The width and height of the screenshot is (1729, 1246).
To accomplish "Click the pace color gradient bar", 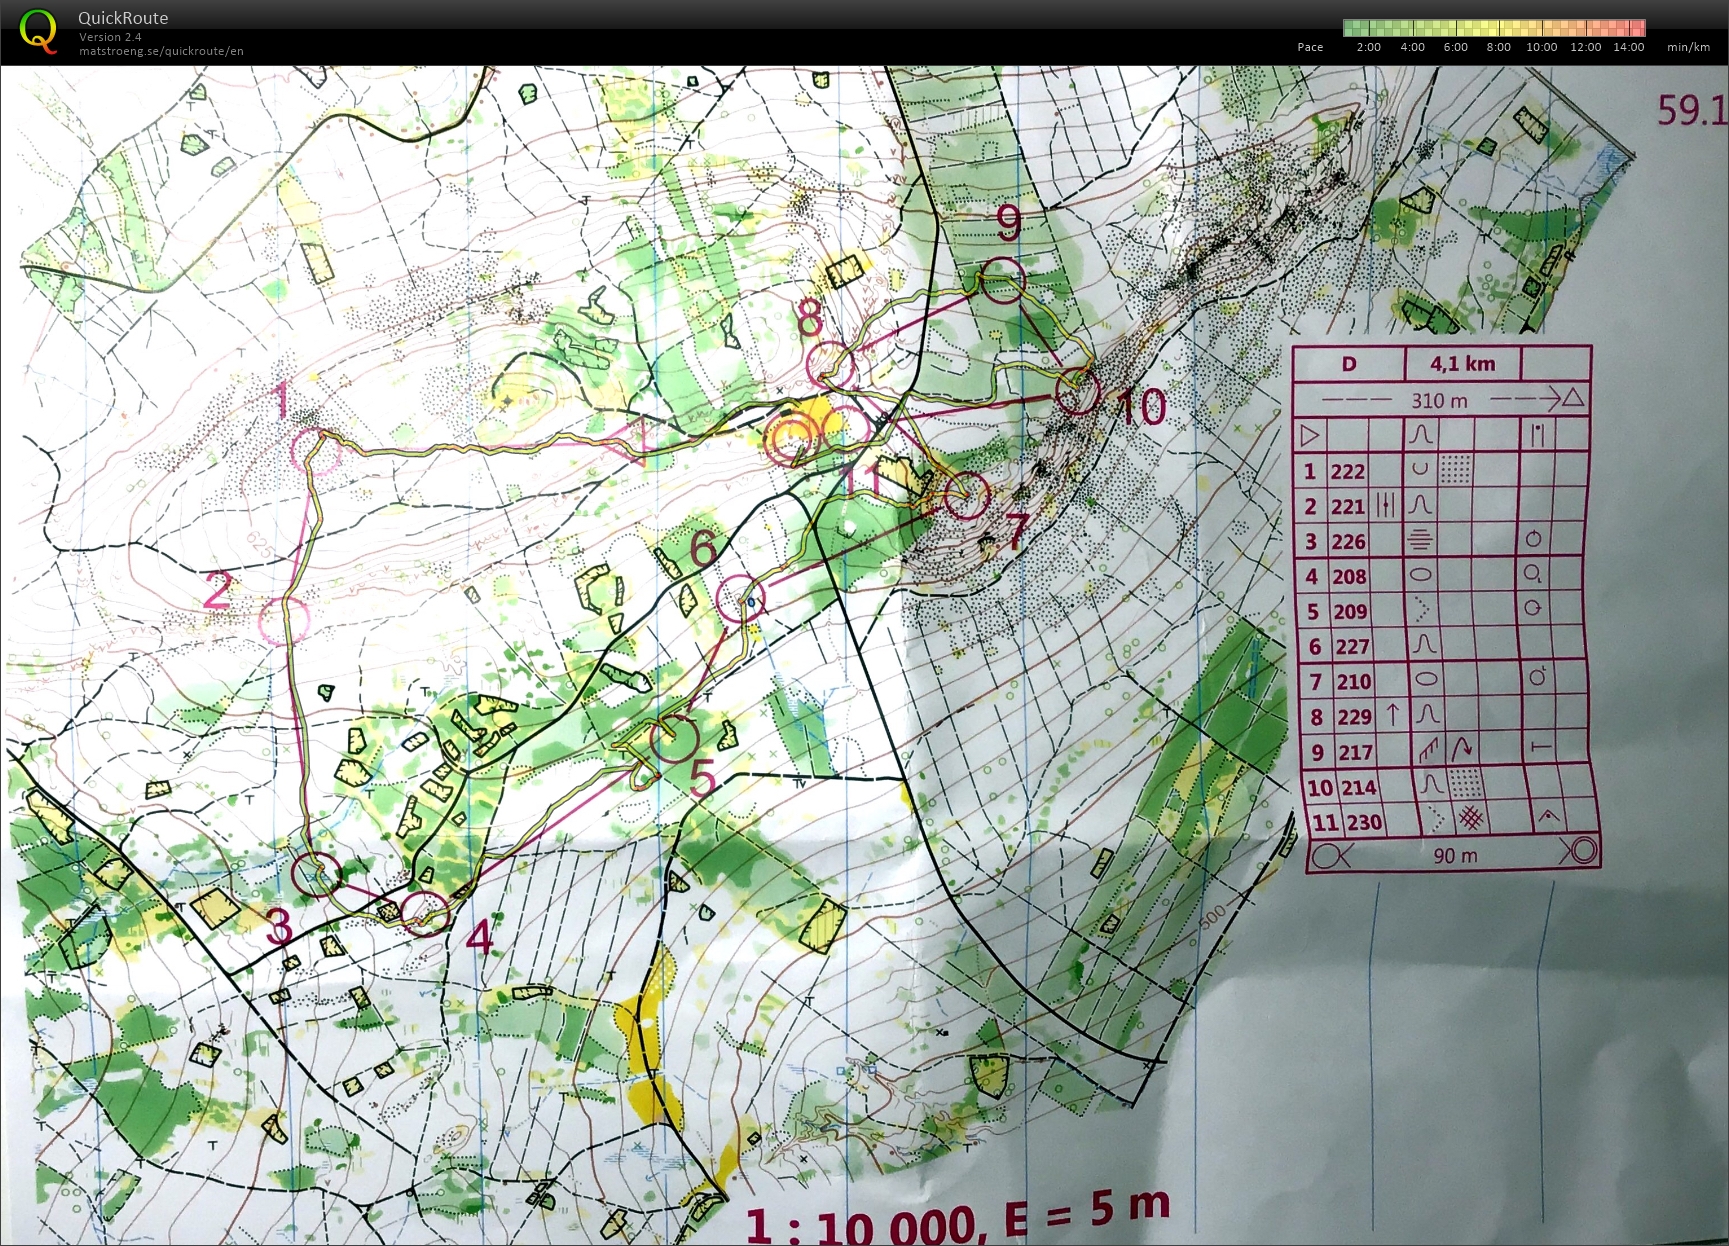I will 1494,28.
